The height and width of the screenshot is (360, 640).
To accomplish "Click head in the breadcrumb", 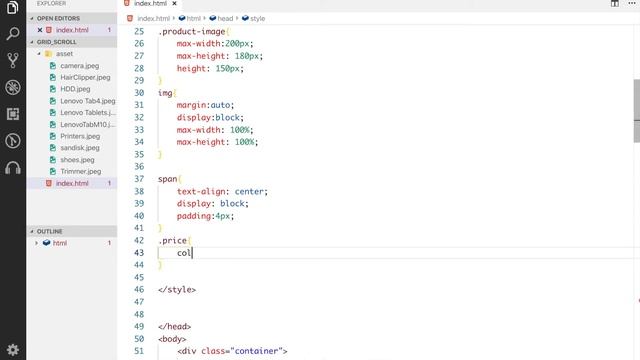I will (x=225, y=18).
